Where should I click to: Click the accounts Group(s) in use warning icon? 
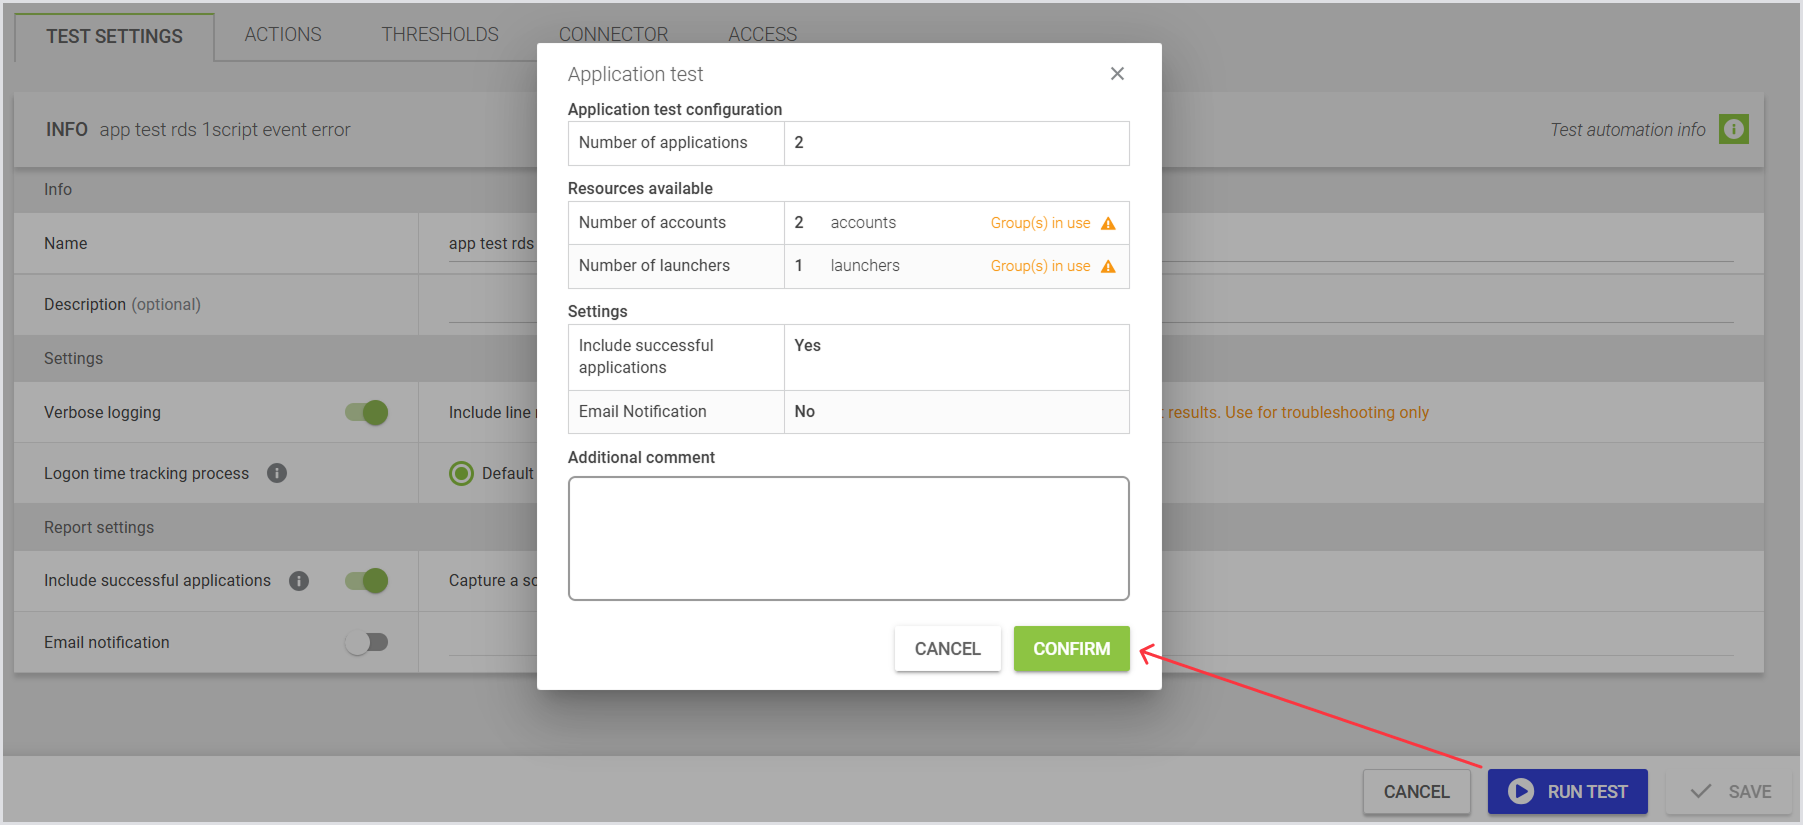click(x=1108, y=223)
